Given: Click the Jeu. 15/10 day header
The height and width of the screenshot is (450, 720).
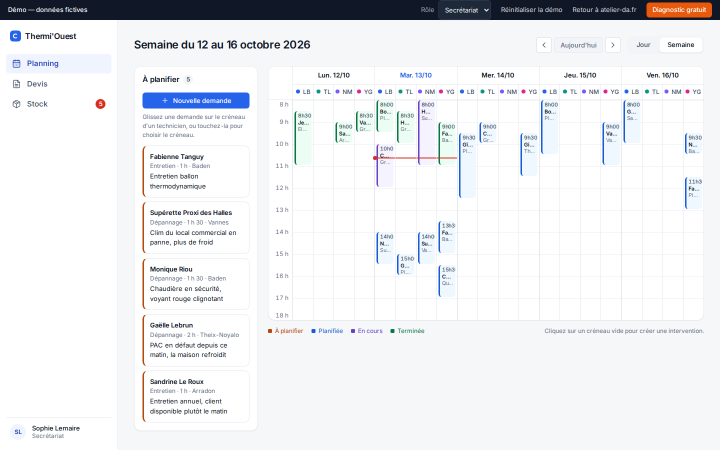Looking at the screenshot, I should click(580, 75).
